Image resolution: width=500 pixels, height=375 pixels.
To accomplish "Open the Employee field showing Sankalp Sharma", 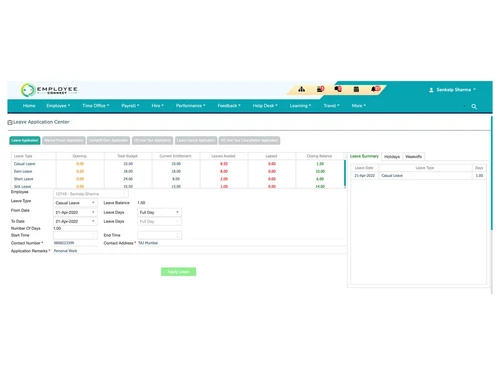I will 91,194.
